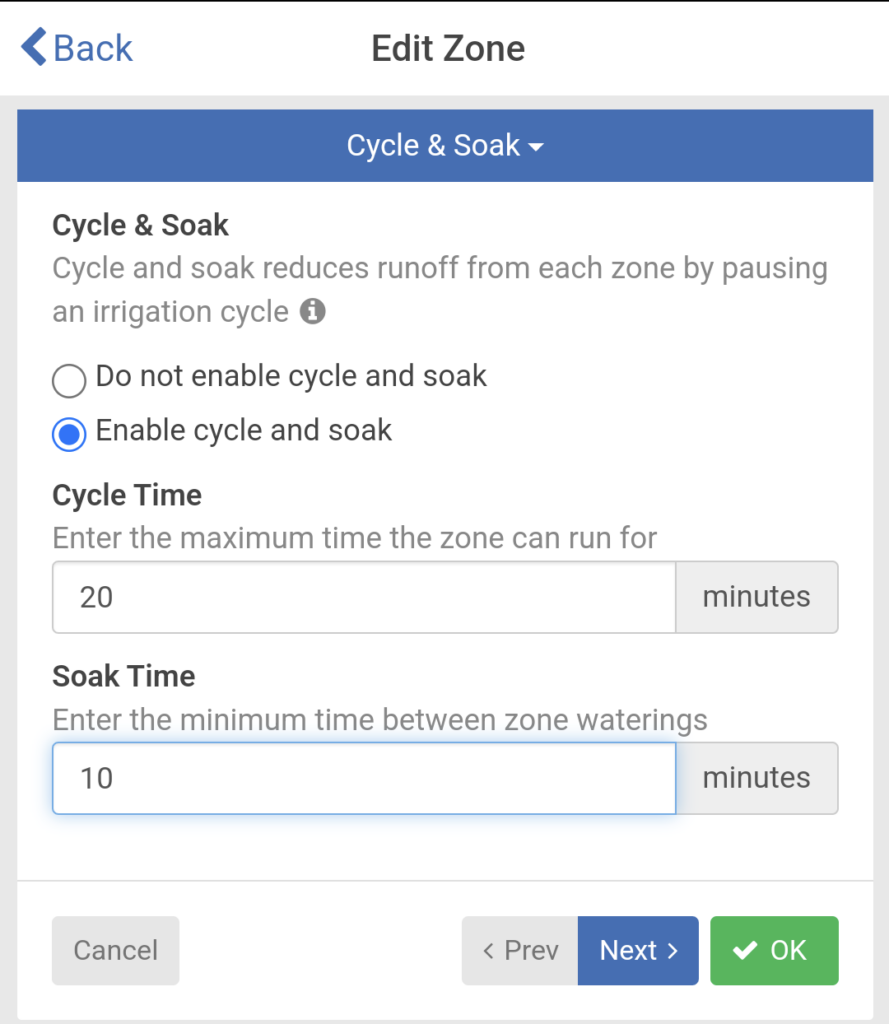Click the checkmark icon on OK button
889x1024 pixels.
[x=745, y=950]
